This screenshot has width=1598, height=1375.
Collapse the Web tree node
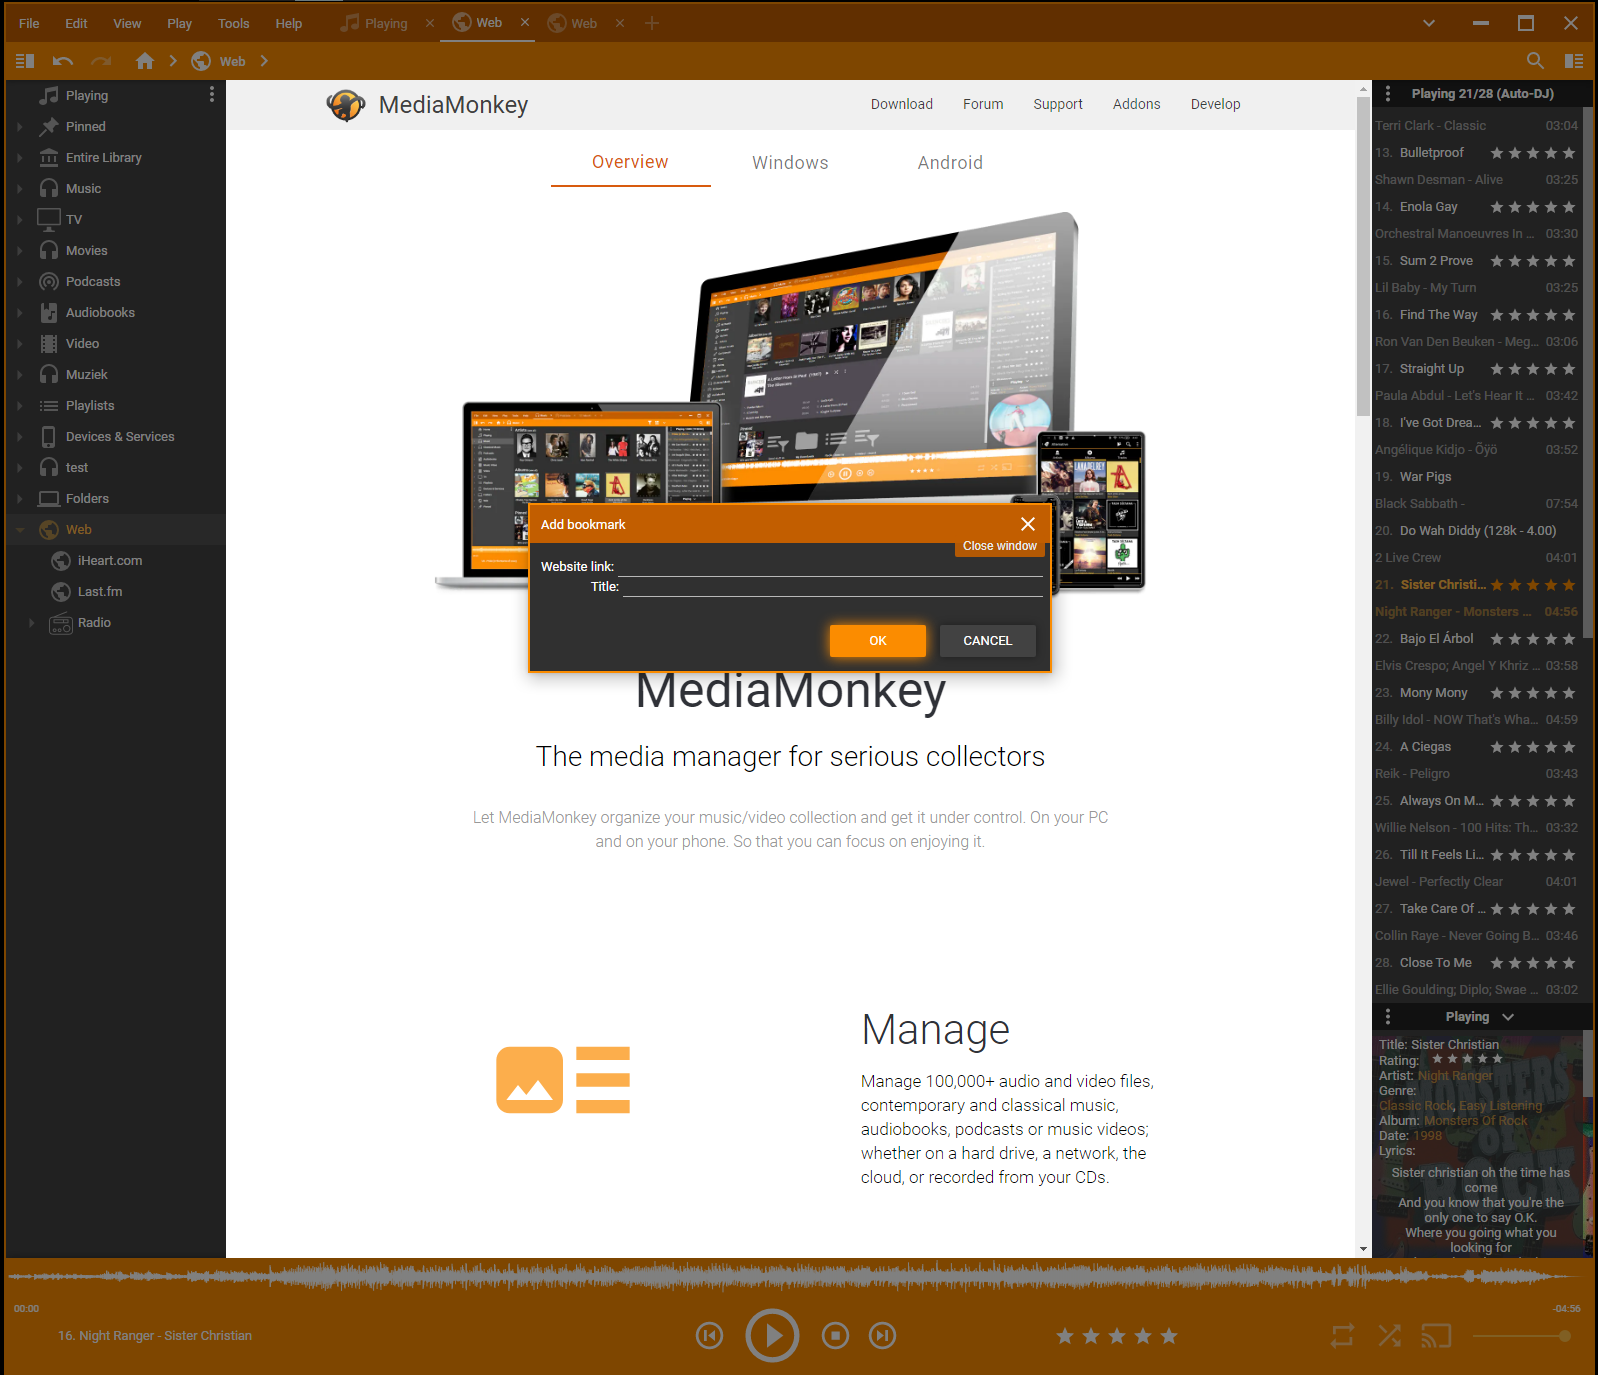(20, 530)
